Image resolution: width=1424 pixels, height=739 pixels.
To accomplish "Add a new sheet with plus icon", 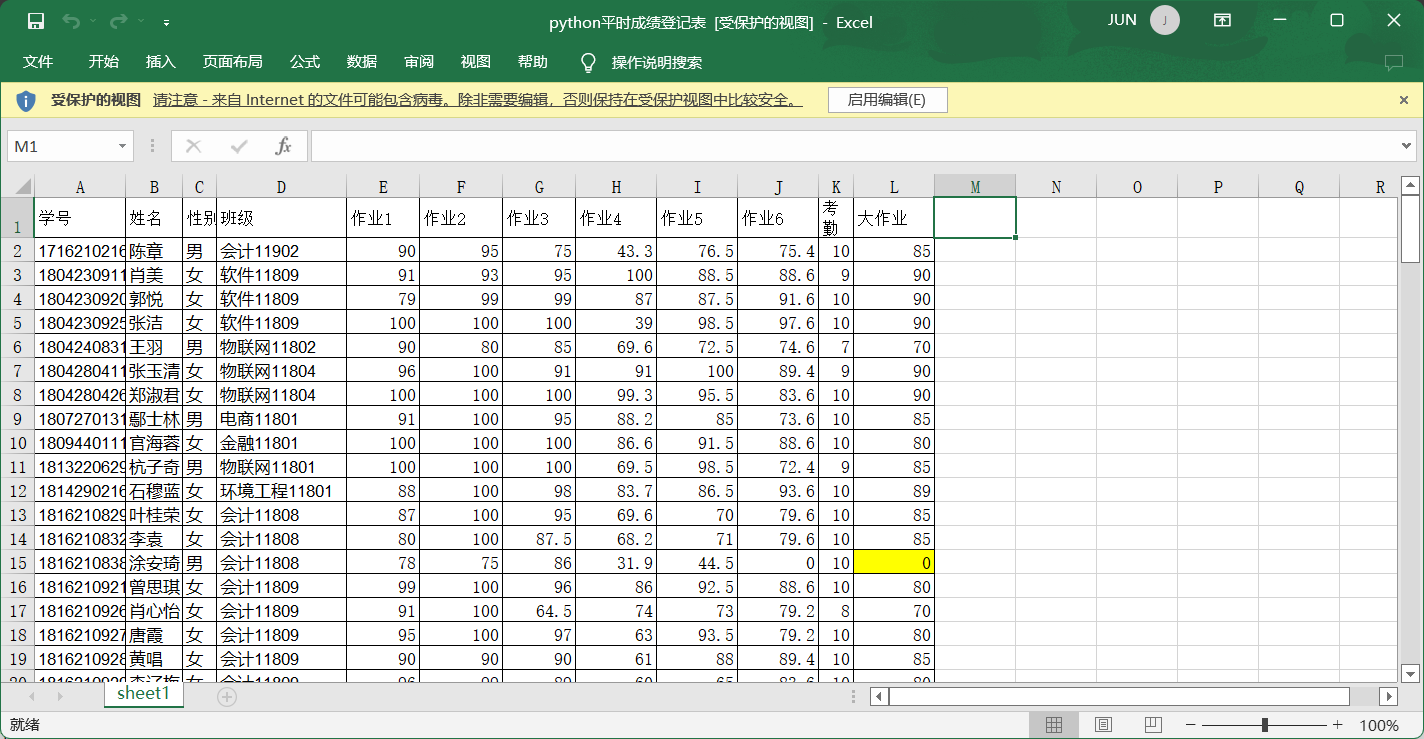I will coord(227,697).
